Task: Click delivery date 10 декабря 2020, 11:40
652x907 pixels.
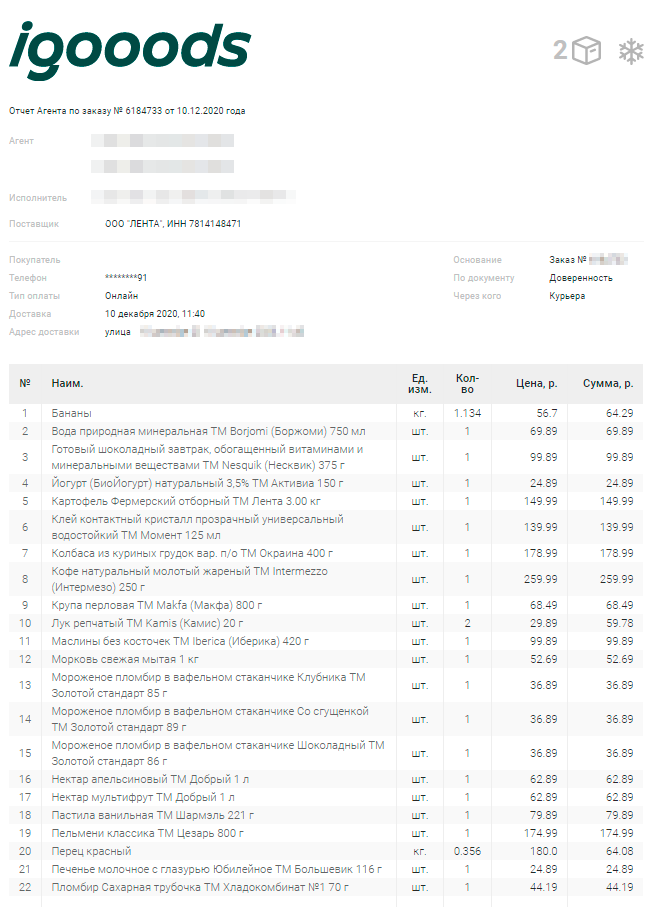Action: click(154, 314)
